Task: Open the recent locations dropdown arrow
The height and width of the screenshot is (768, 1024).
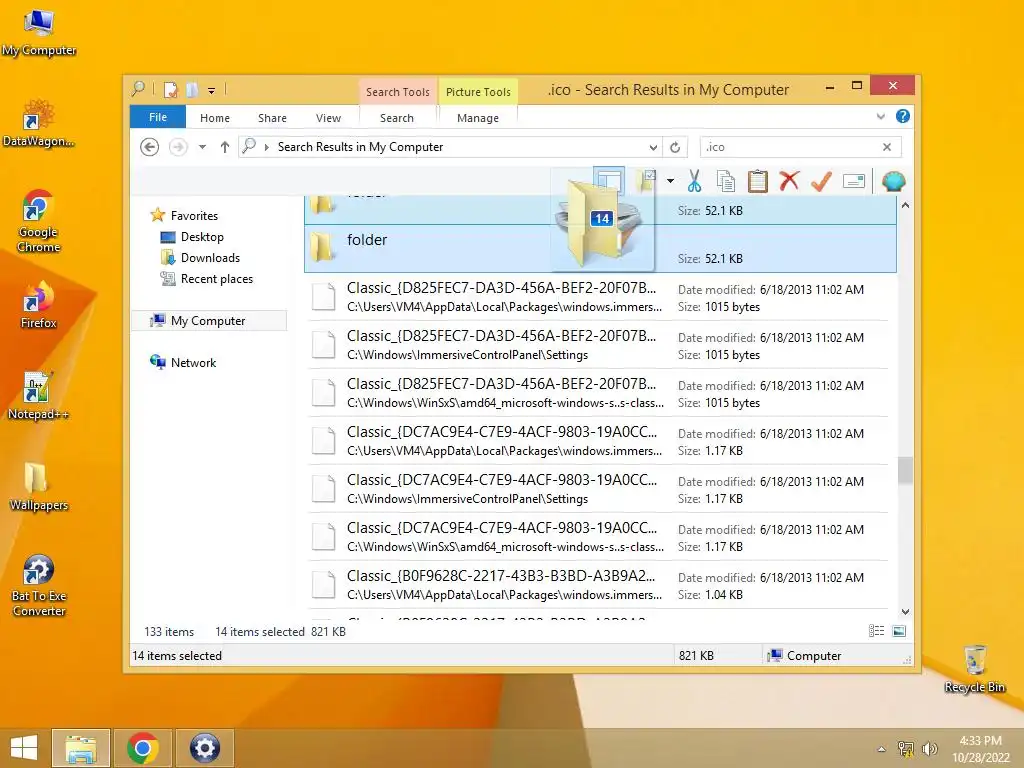Action: 202,147
